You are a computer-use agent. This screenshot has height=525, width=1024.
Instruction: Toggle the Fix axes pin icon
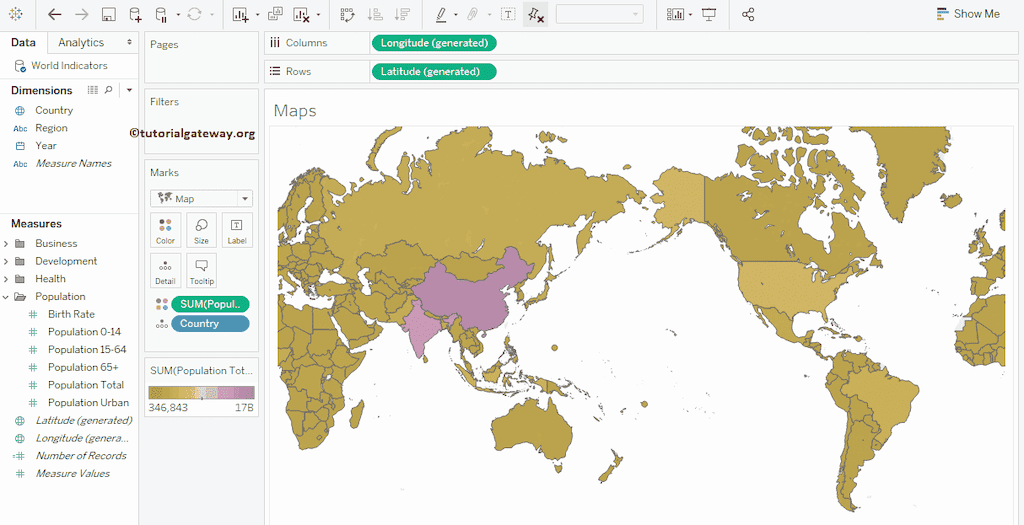pos(536,14)
